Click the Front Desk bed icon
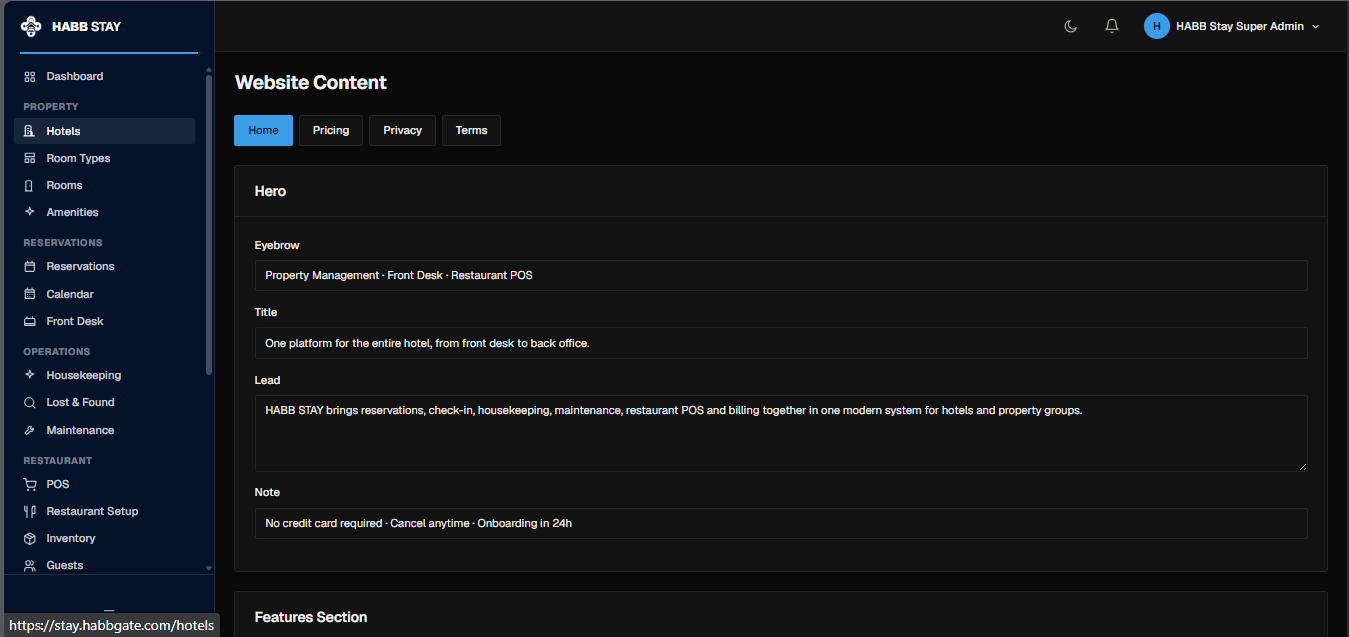This screenshot has width=1349, height=637. click(x=30, y=321)
